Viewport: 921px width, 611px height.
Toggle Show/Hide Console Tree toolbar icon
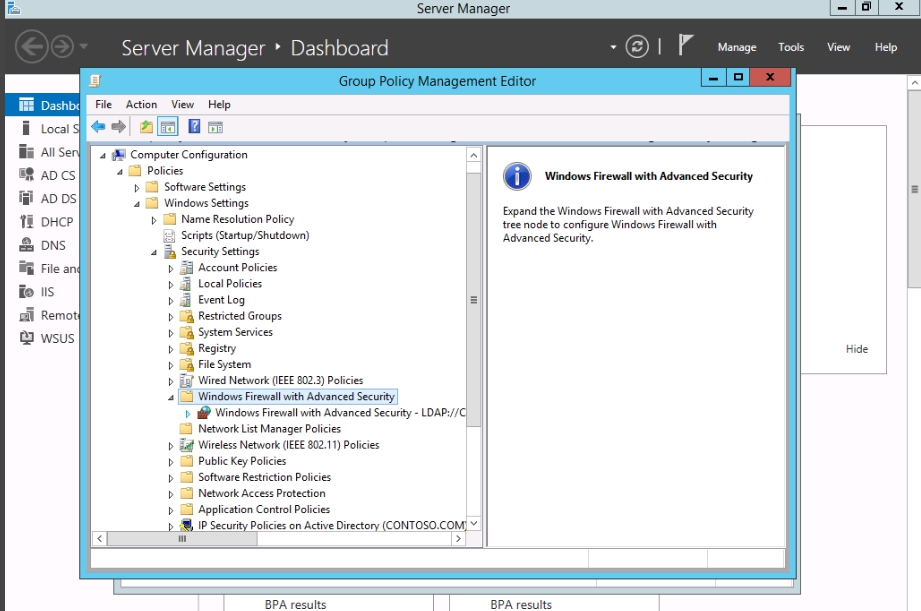tap(168, 126)
